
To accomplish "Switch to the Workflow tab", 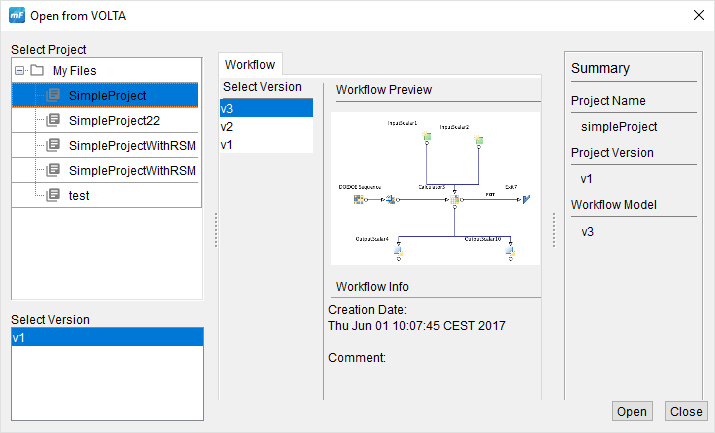I will tap(250, 65).
